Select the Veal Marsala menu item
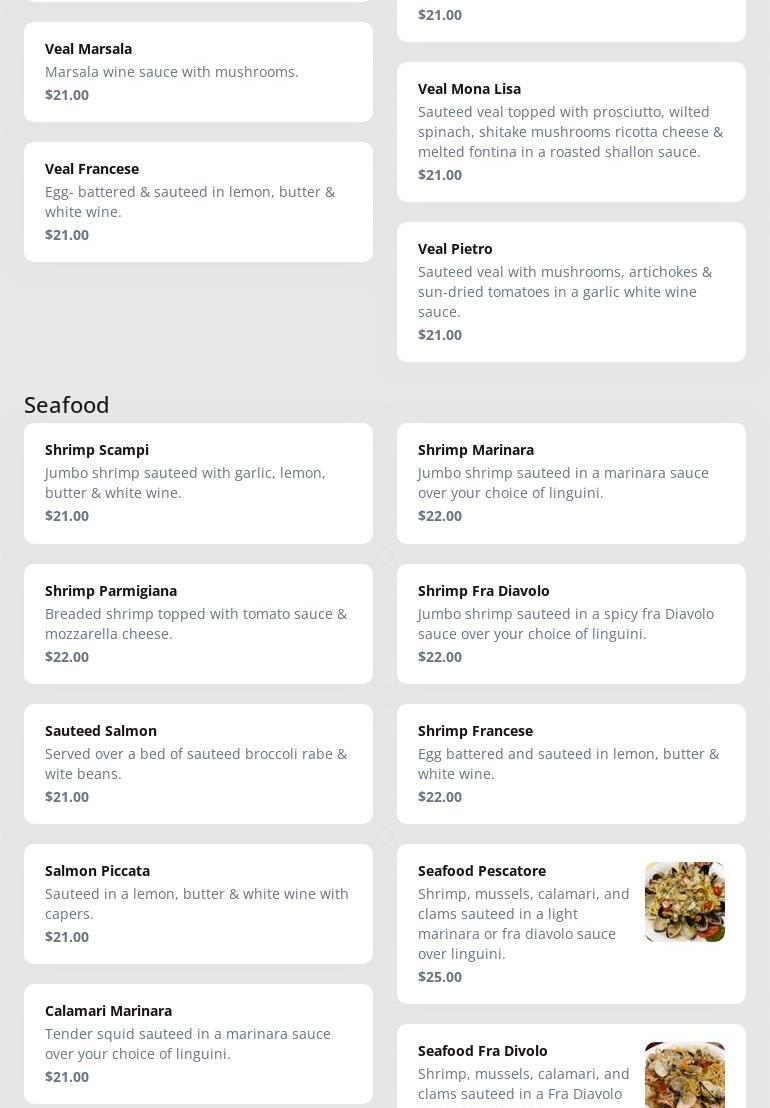The width and height of the screenshot is (770, 1108). [198, 72]
